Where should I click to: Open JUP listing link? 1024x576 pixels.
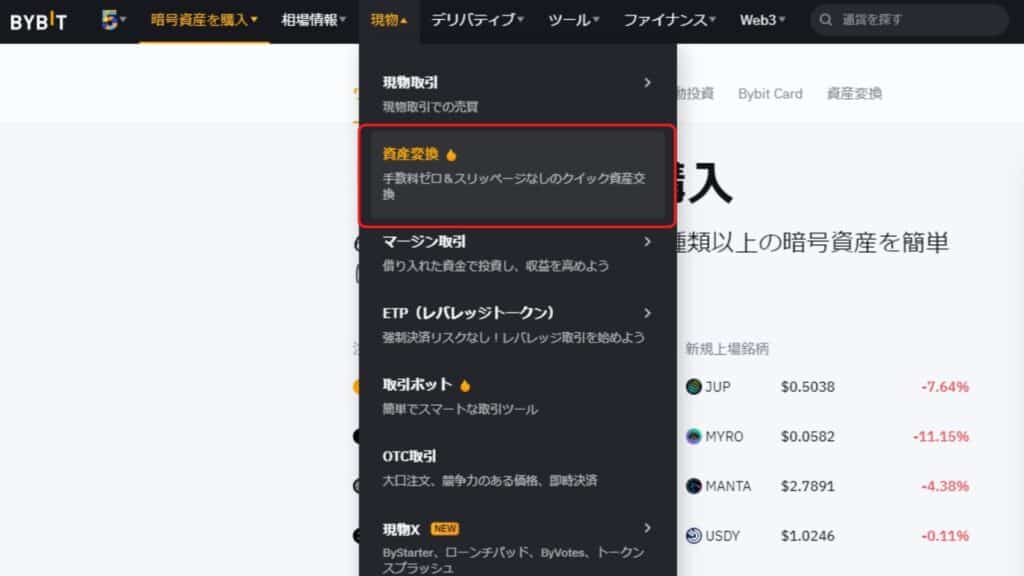(718, 387)
